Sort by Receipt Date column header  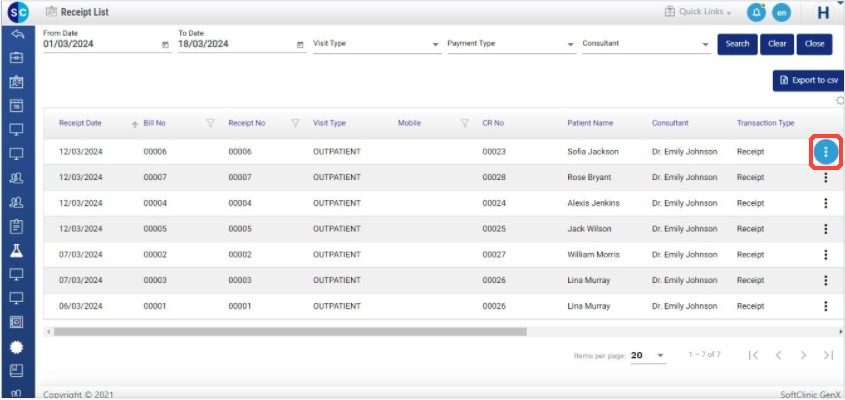click(80, 123)
